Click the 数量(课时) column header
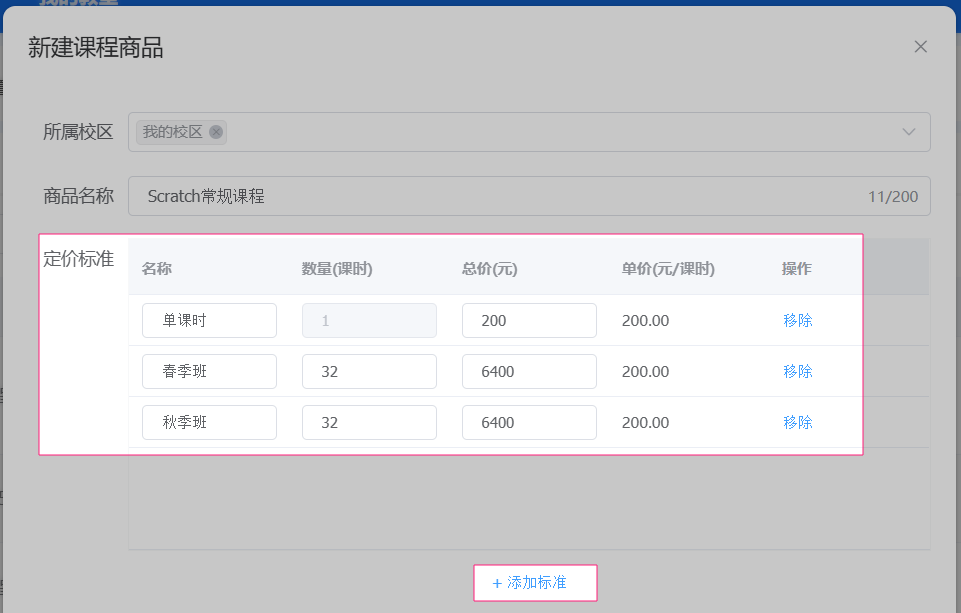Viewport: 961px width, 613px height. click(337, 268)
